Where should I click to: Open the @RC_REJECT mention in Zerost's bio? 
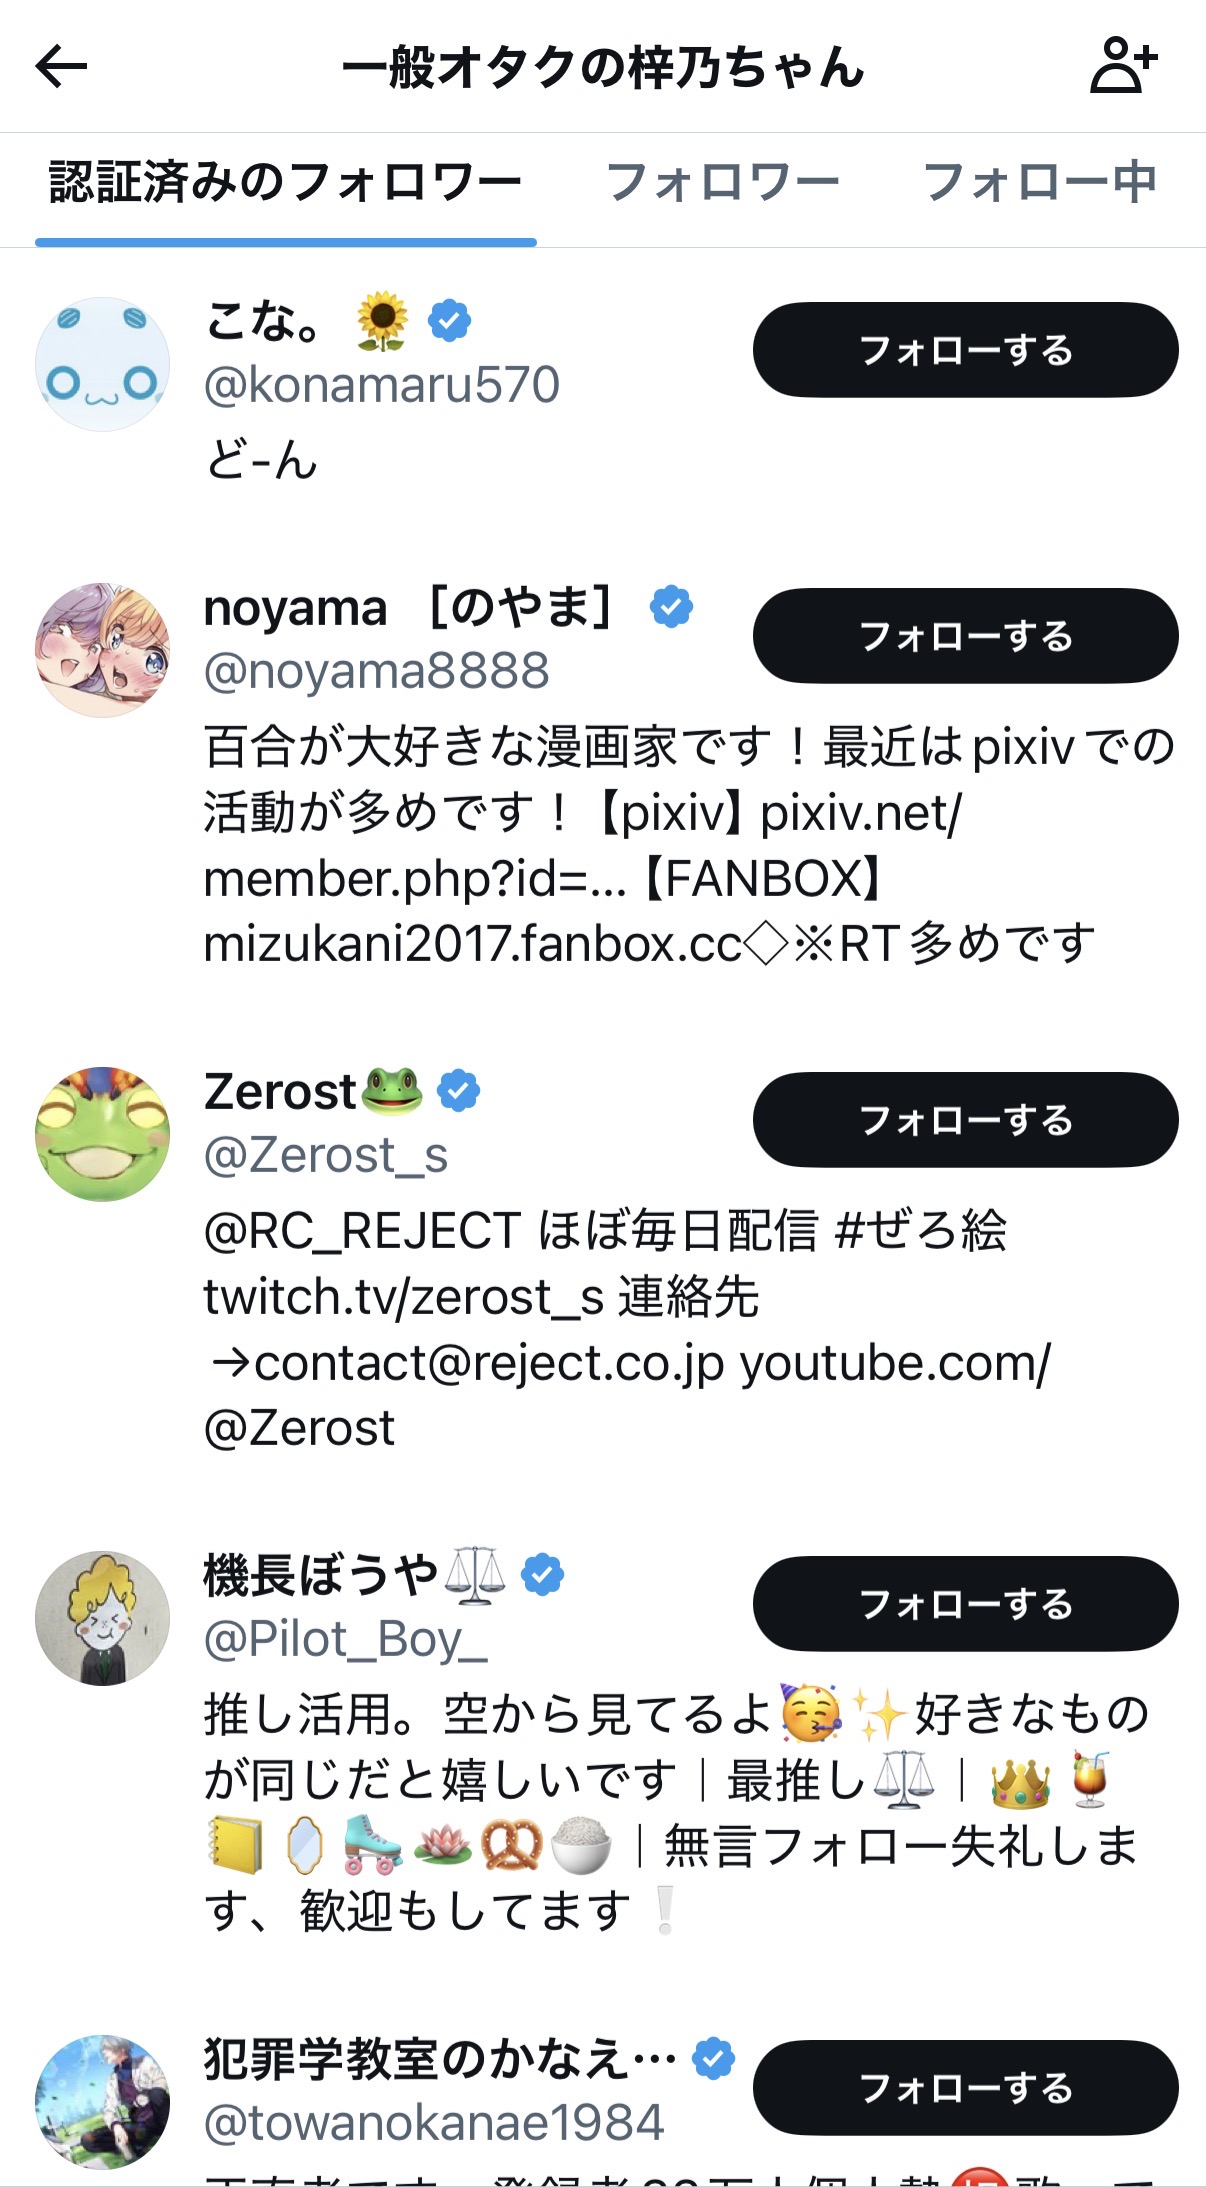(x=362, y=1231)
